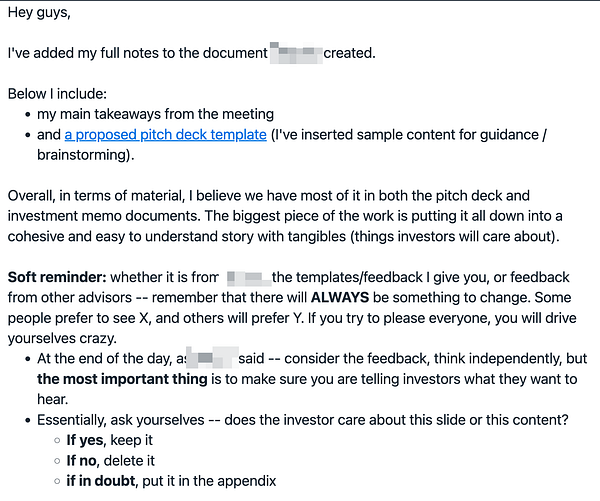Click the bullet point before "At the end of the day"
The image size is (600, 501).
[28, 359]
